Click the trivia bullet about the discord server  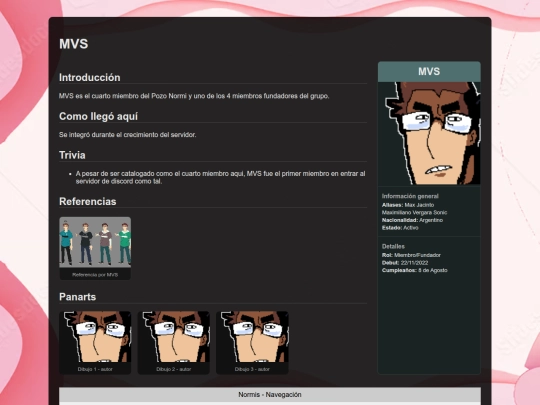(x=220, y=177)
